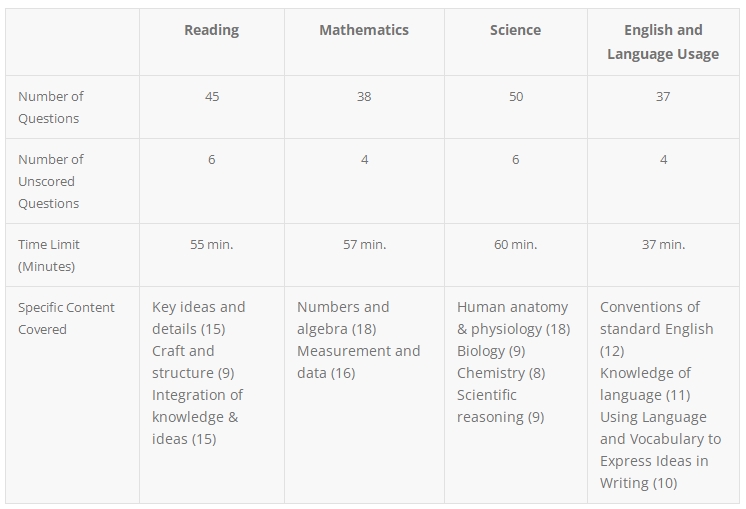Select Scientific reasoning (9) text
Viewport: 746px width, 509px height.
tap(501, 406)
